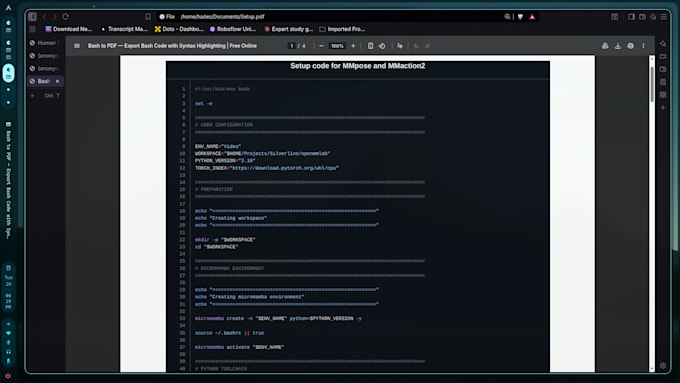Reload the Setup.pdf page
This screenshot has width=680, height=383.
65,16
